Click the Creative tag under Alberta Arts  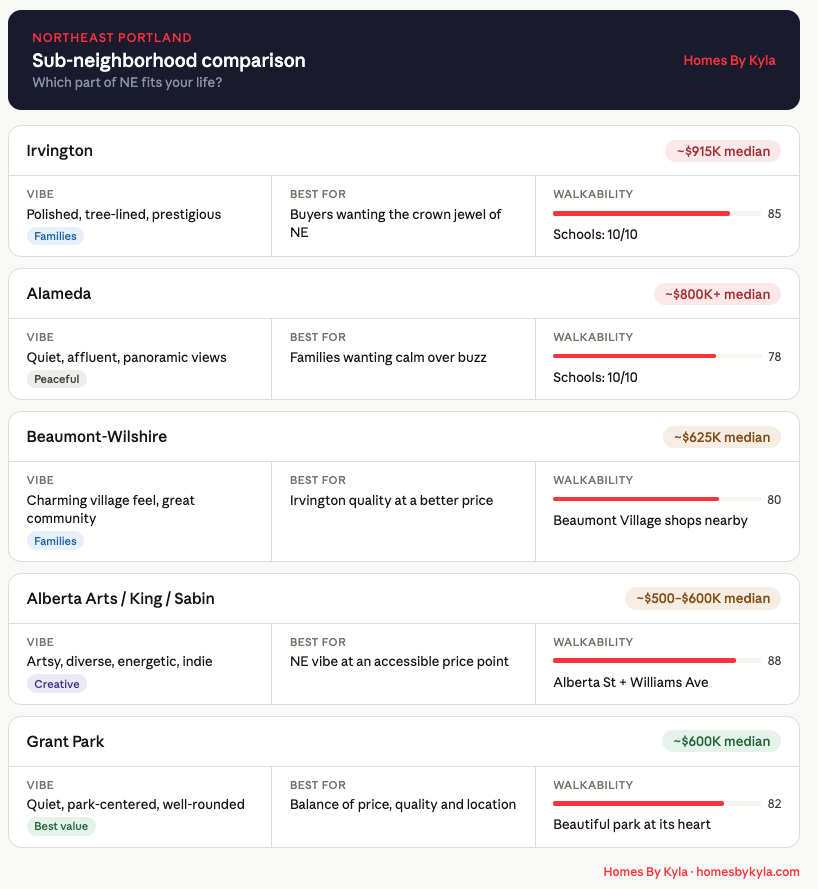[x=57, y=684]
